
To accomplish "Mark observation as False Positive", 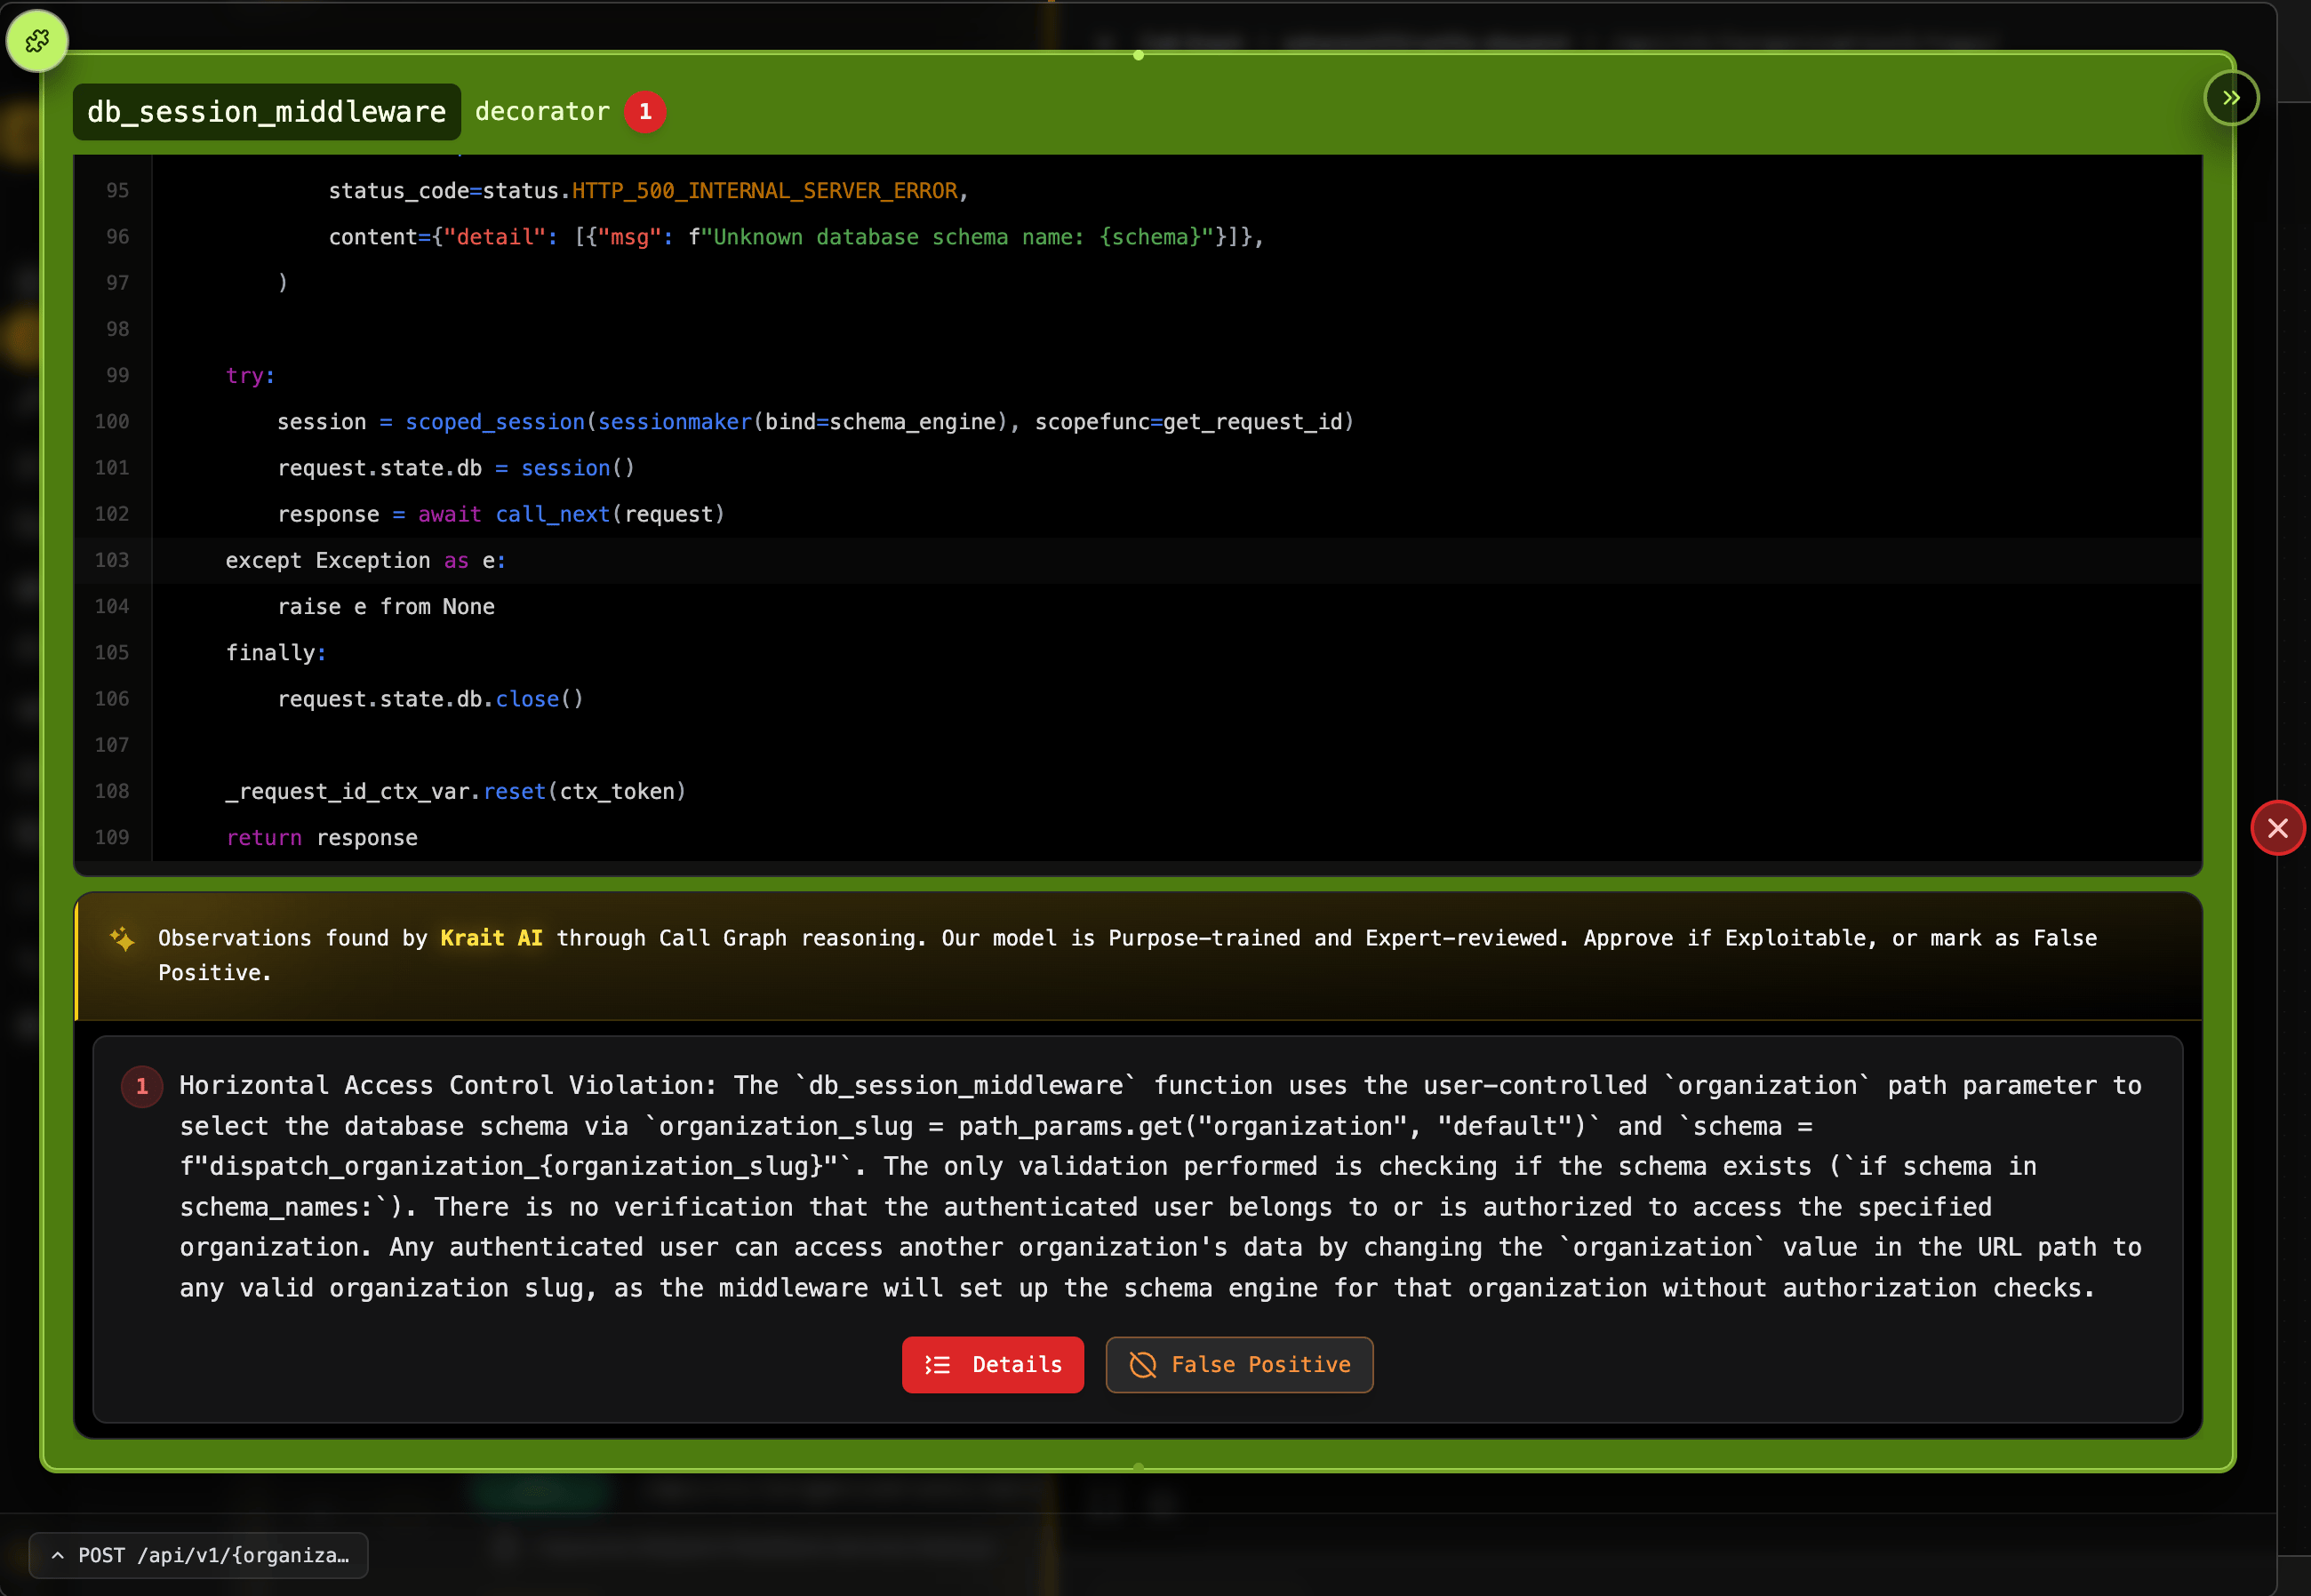I will (1239, 1364).
